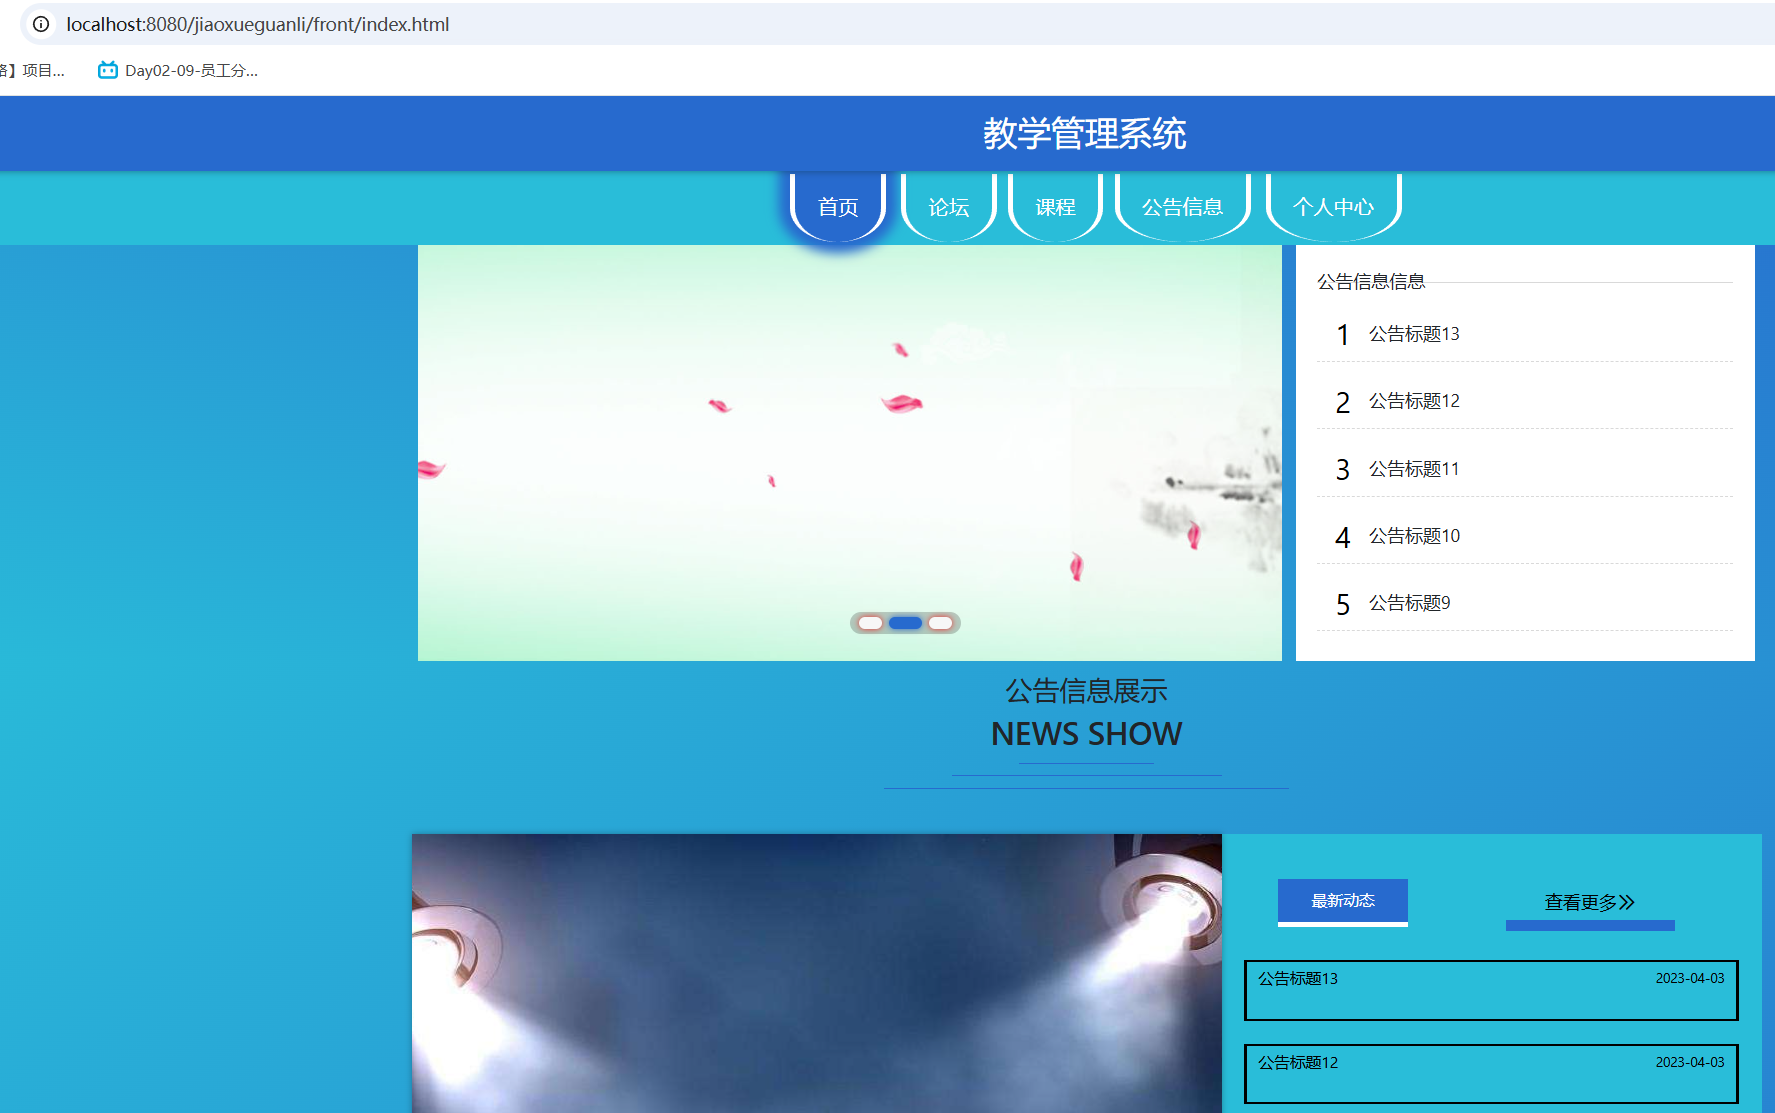Click the address bar URL
Viewport: 1775px width, 1113px height.
tap(258, 24)
